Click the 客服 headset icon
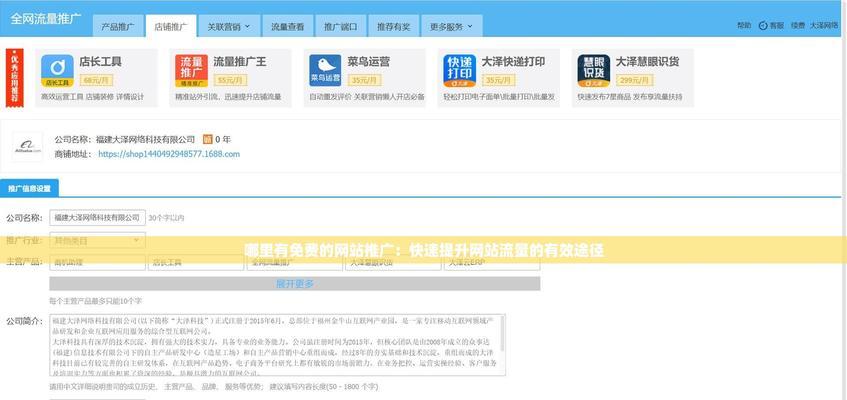847x400 pixels. pos(763,25)
